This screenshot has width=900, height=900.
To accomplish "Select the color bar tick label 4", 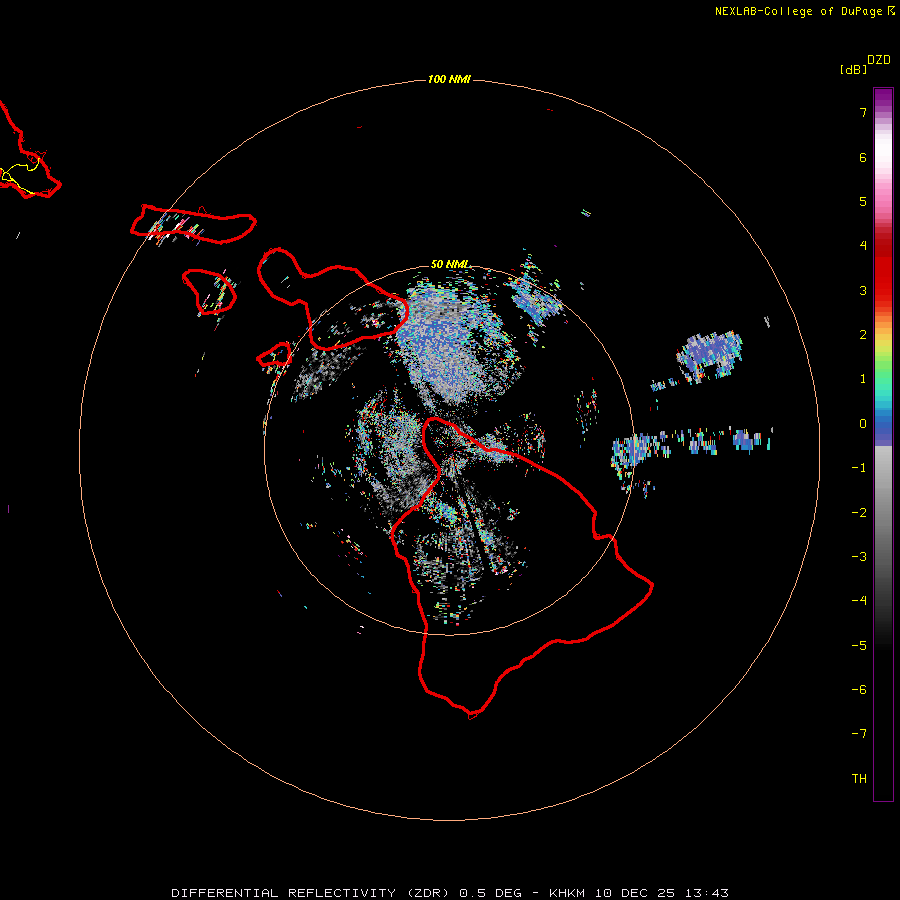I will point(863,246).
